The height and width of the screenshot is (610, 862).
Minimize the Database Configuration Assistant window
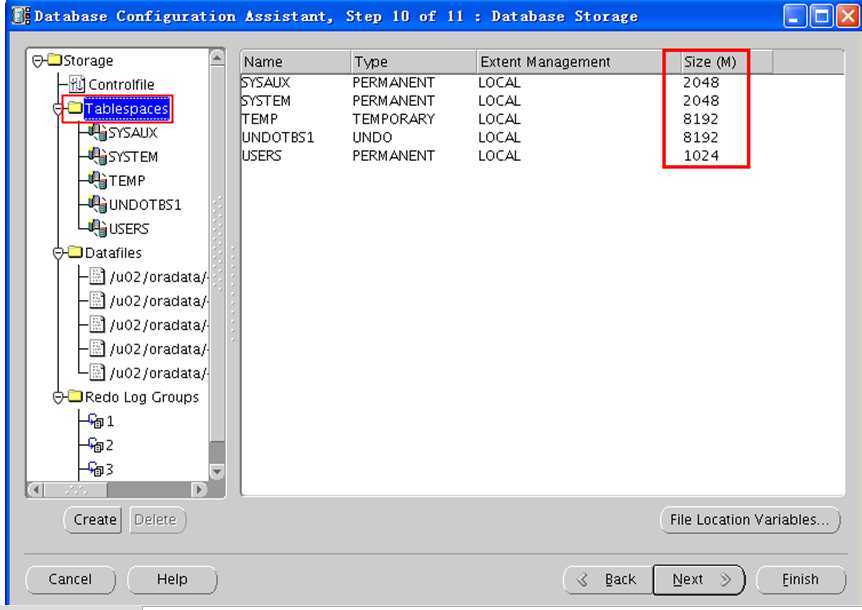coord(794,16)
